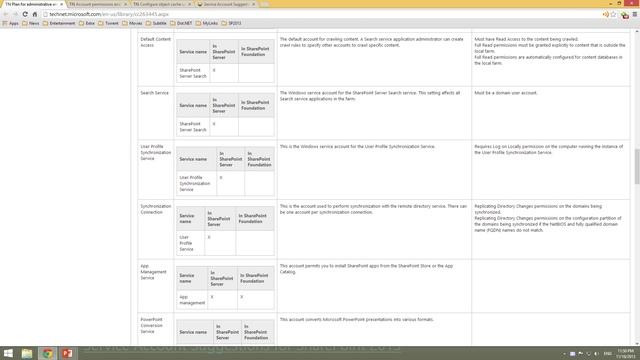Open the Torrent bookmarks folder
This screenshot has height=360, width=640.
pyautogui.click(x=108, y=23)
